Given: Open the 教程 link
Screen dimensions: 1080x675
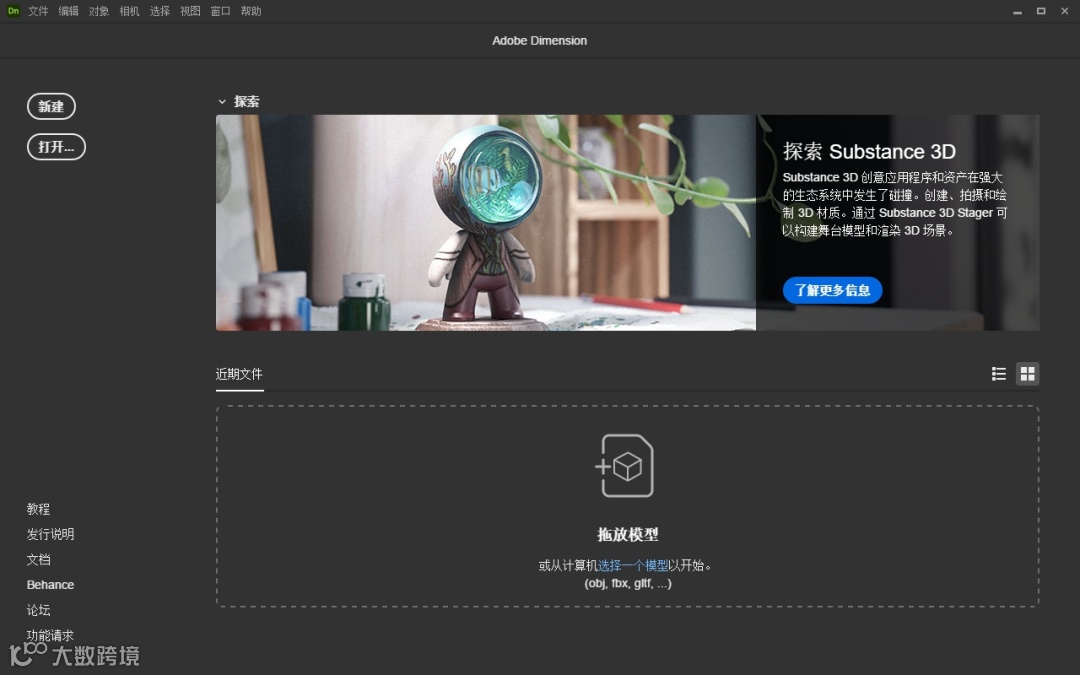Looking at the screenshot, I should click(39, 509).
